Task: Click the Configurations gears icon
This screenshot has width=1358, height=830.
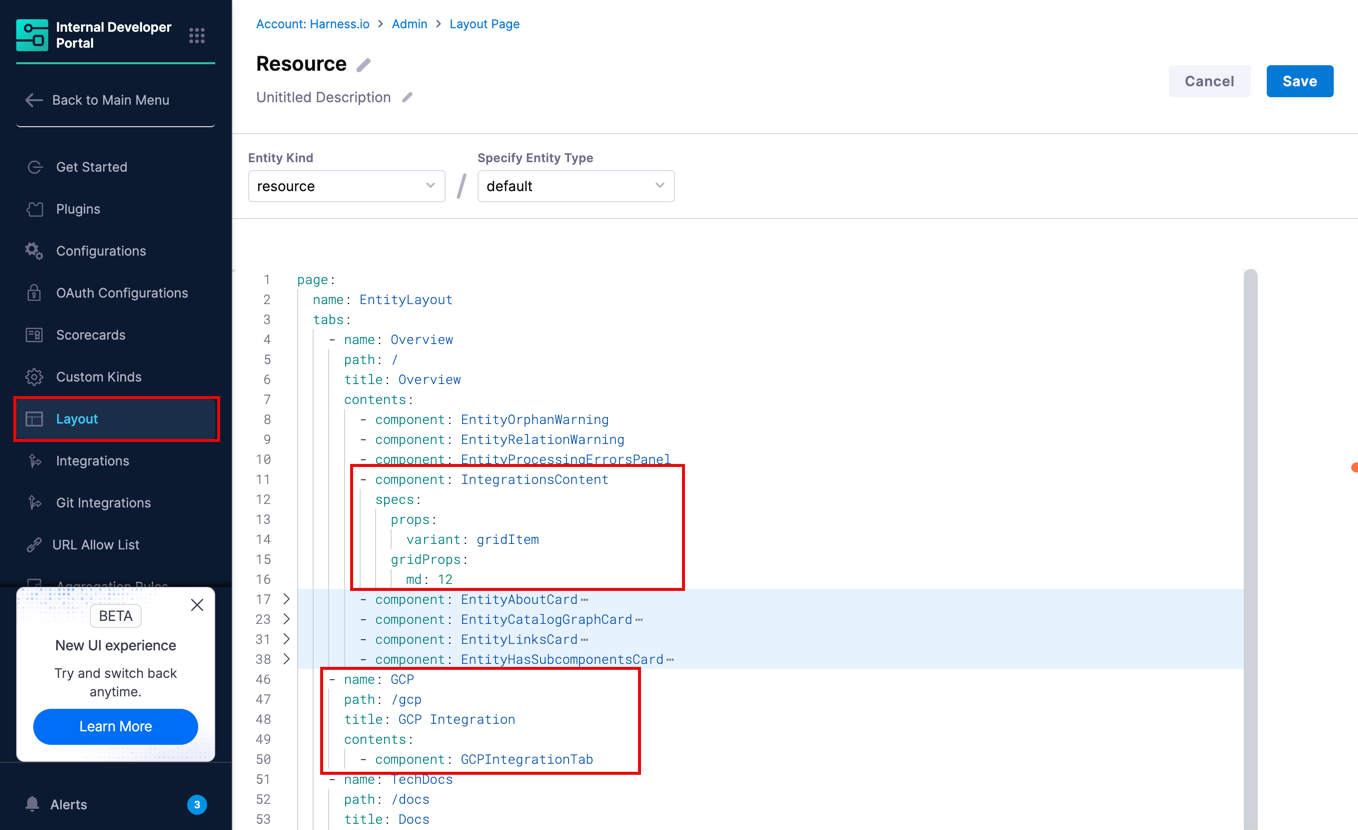Action: pos(34,251)
